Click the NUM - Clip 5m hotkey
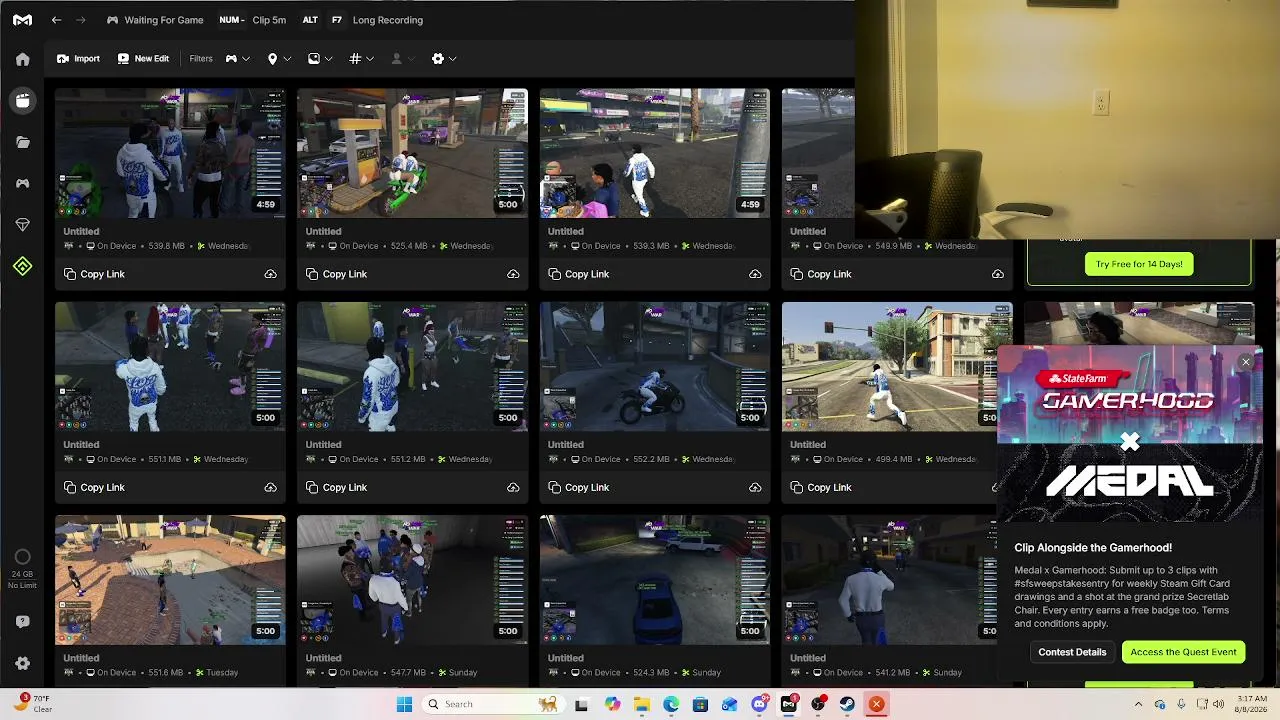 coord(252,20)
